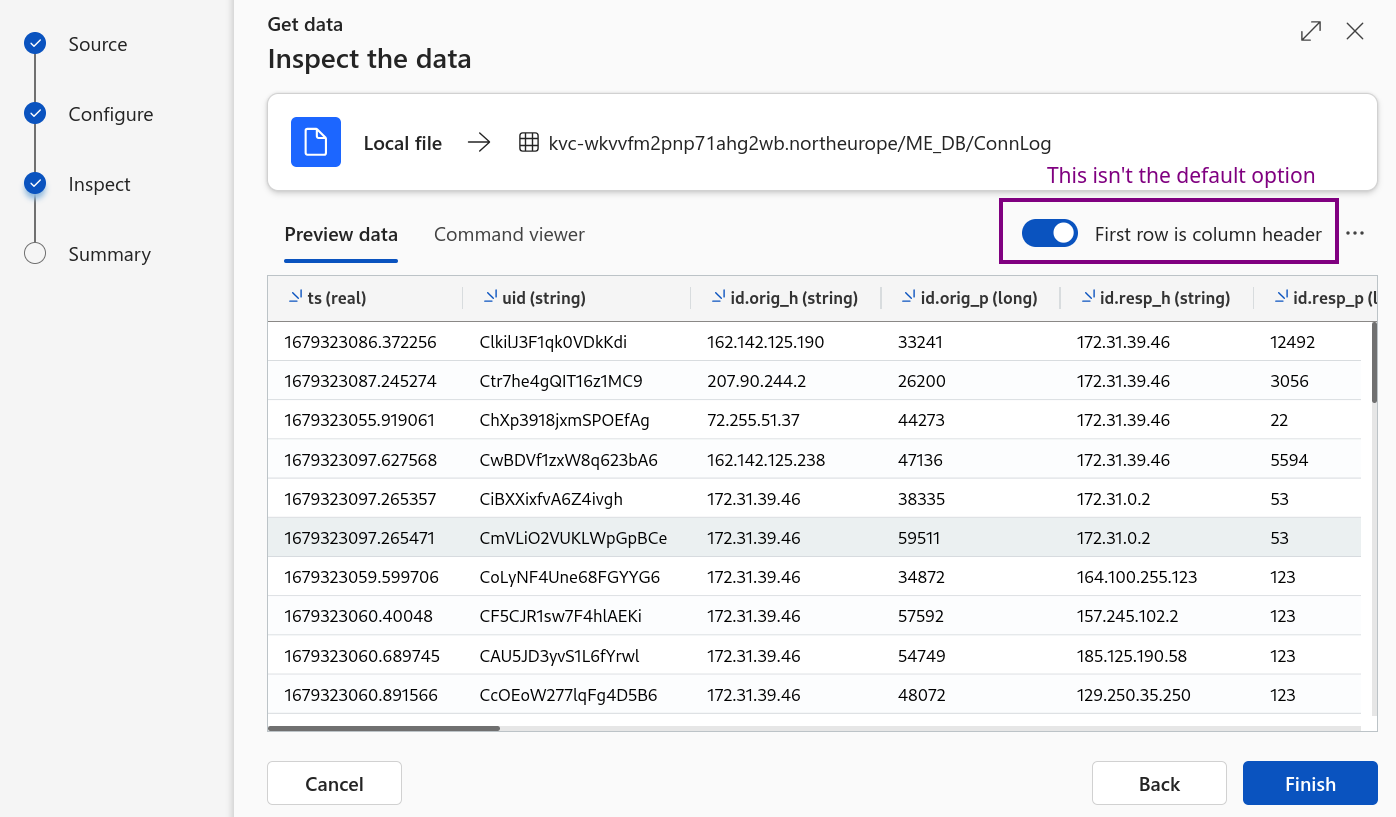Click cell 59511
The width and height of the screenshot is (1396, 817).
click(x=919, y=538)
